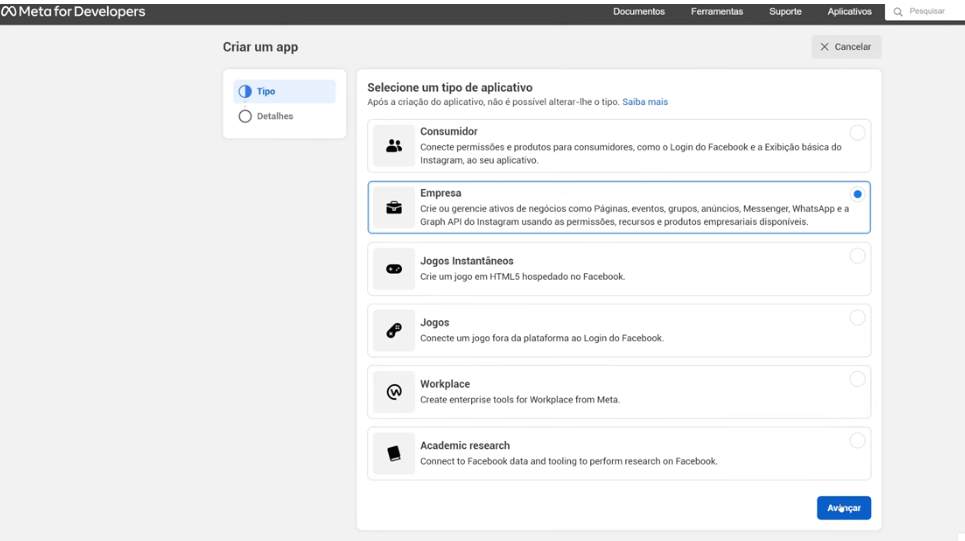The height and width of the screenshot is (541, 965).
Task: Click the 'Criar um app' heading
Action: pos(260,47)
